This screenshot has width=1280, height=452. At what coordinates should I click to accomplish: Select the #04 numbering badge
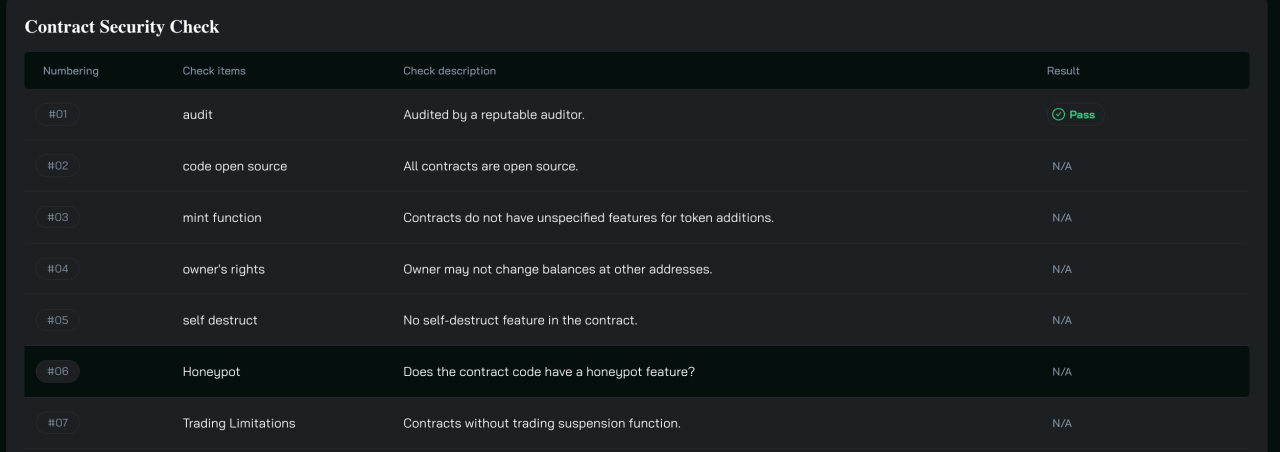pos(58,269)
